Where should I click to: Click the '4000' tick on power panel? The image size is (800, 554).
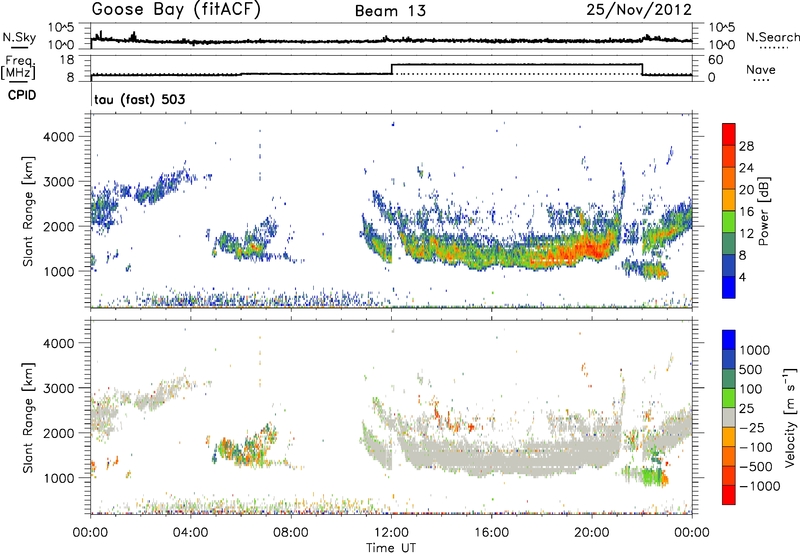tap(58, 137)
